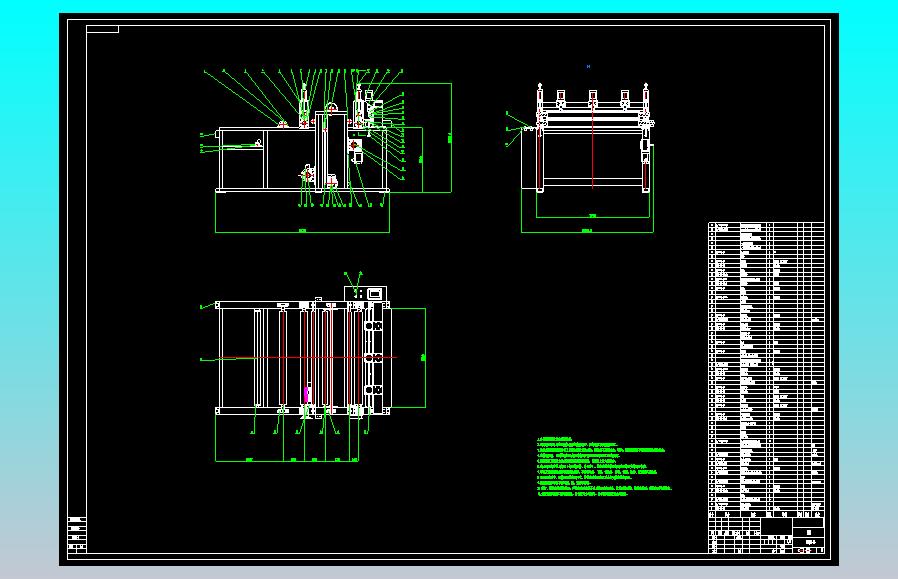Click the parts list table on the right
This screenshot has height=579, width=898.
click(x=766, y=368)
